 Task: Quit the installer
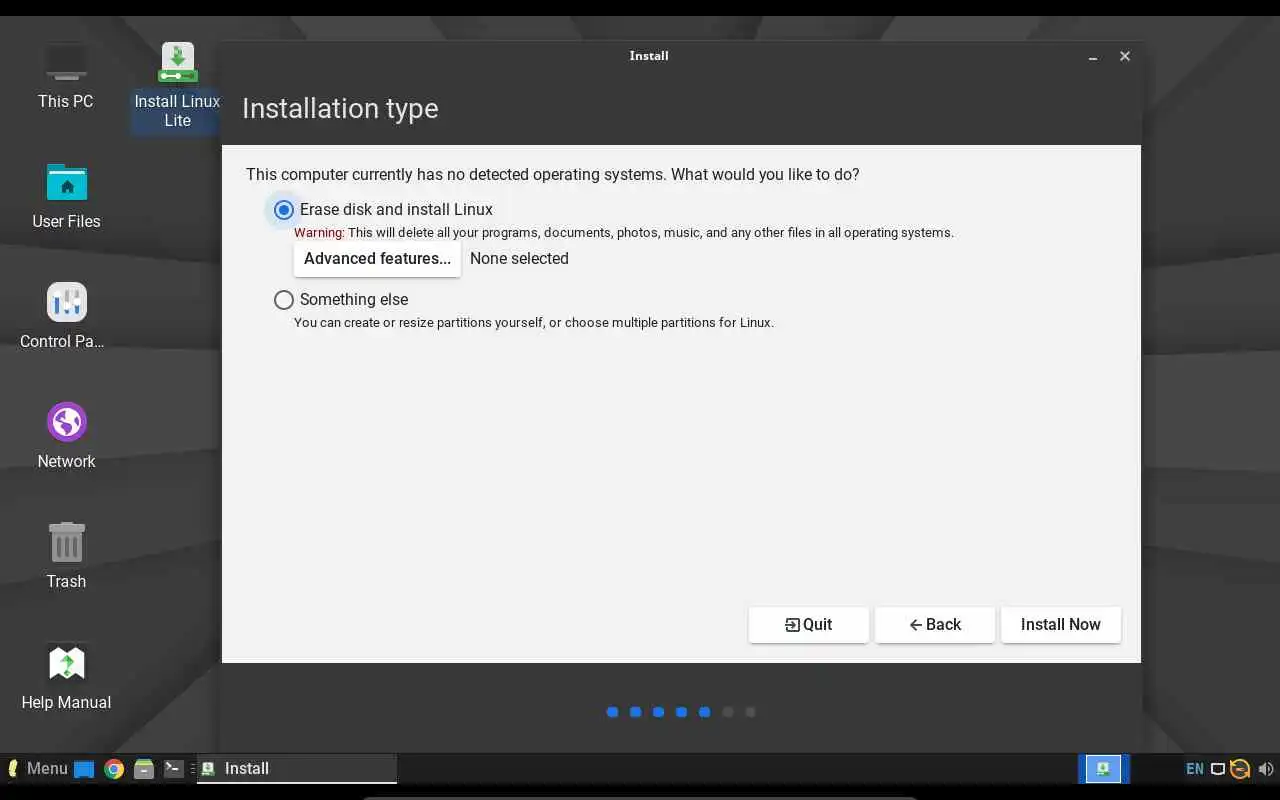click(x=808, y=625)
